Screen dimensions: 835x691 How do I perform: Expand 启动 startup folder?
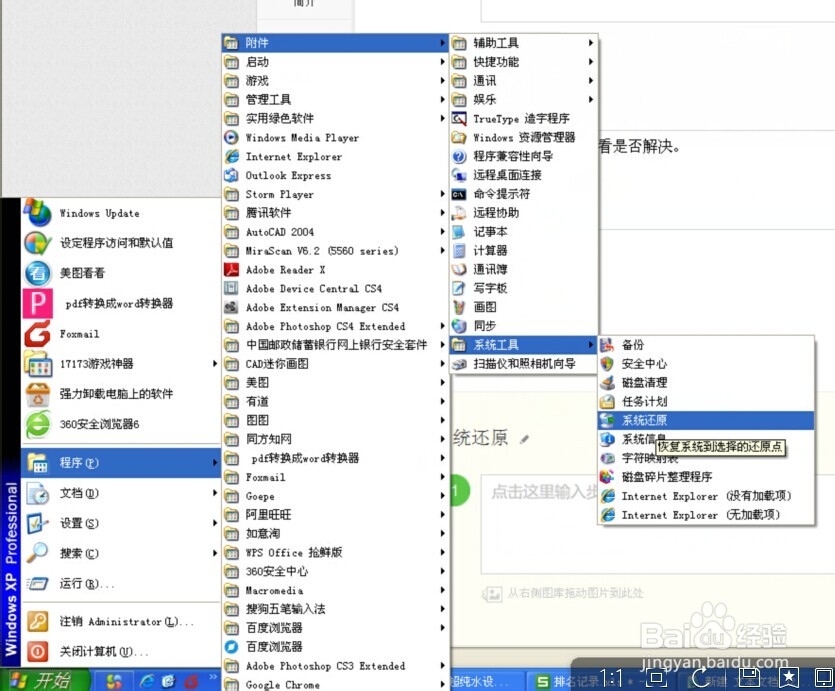pos(335,62)
